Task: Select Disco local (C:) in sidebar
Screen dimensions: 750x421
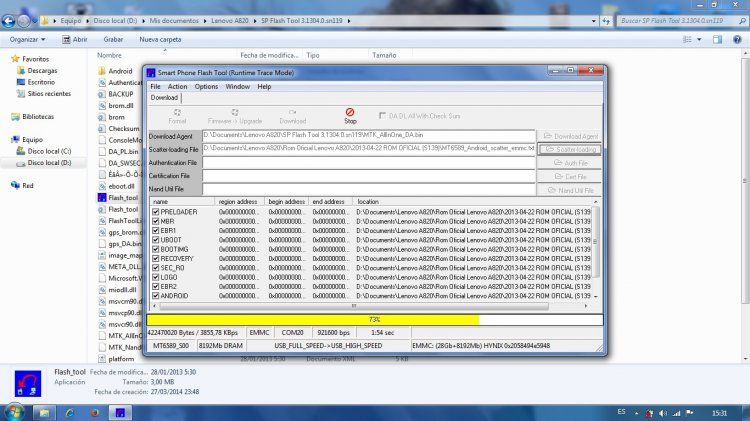Action: (x=49, y=151)
